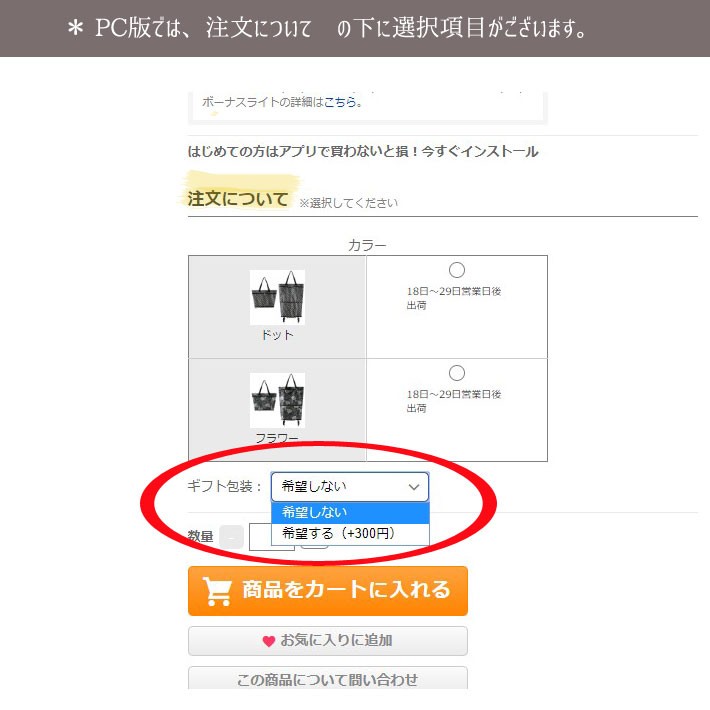Decrease quantity with the minus button

(x=231, y=537)
